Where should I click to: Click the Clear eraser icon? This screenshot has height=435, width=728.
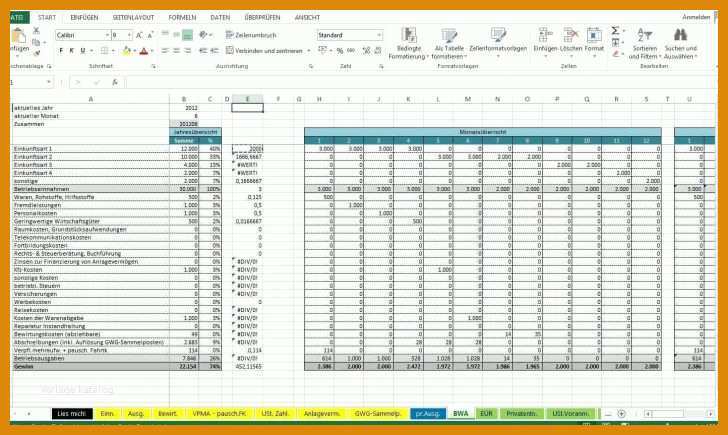point(615,54)
